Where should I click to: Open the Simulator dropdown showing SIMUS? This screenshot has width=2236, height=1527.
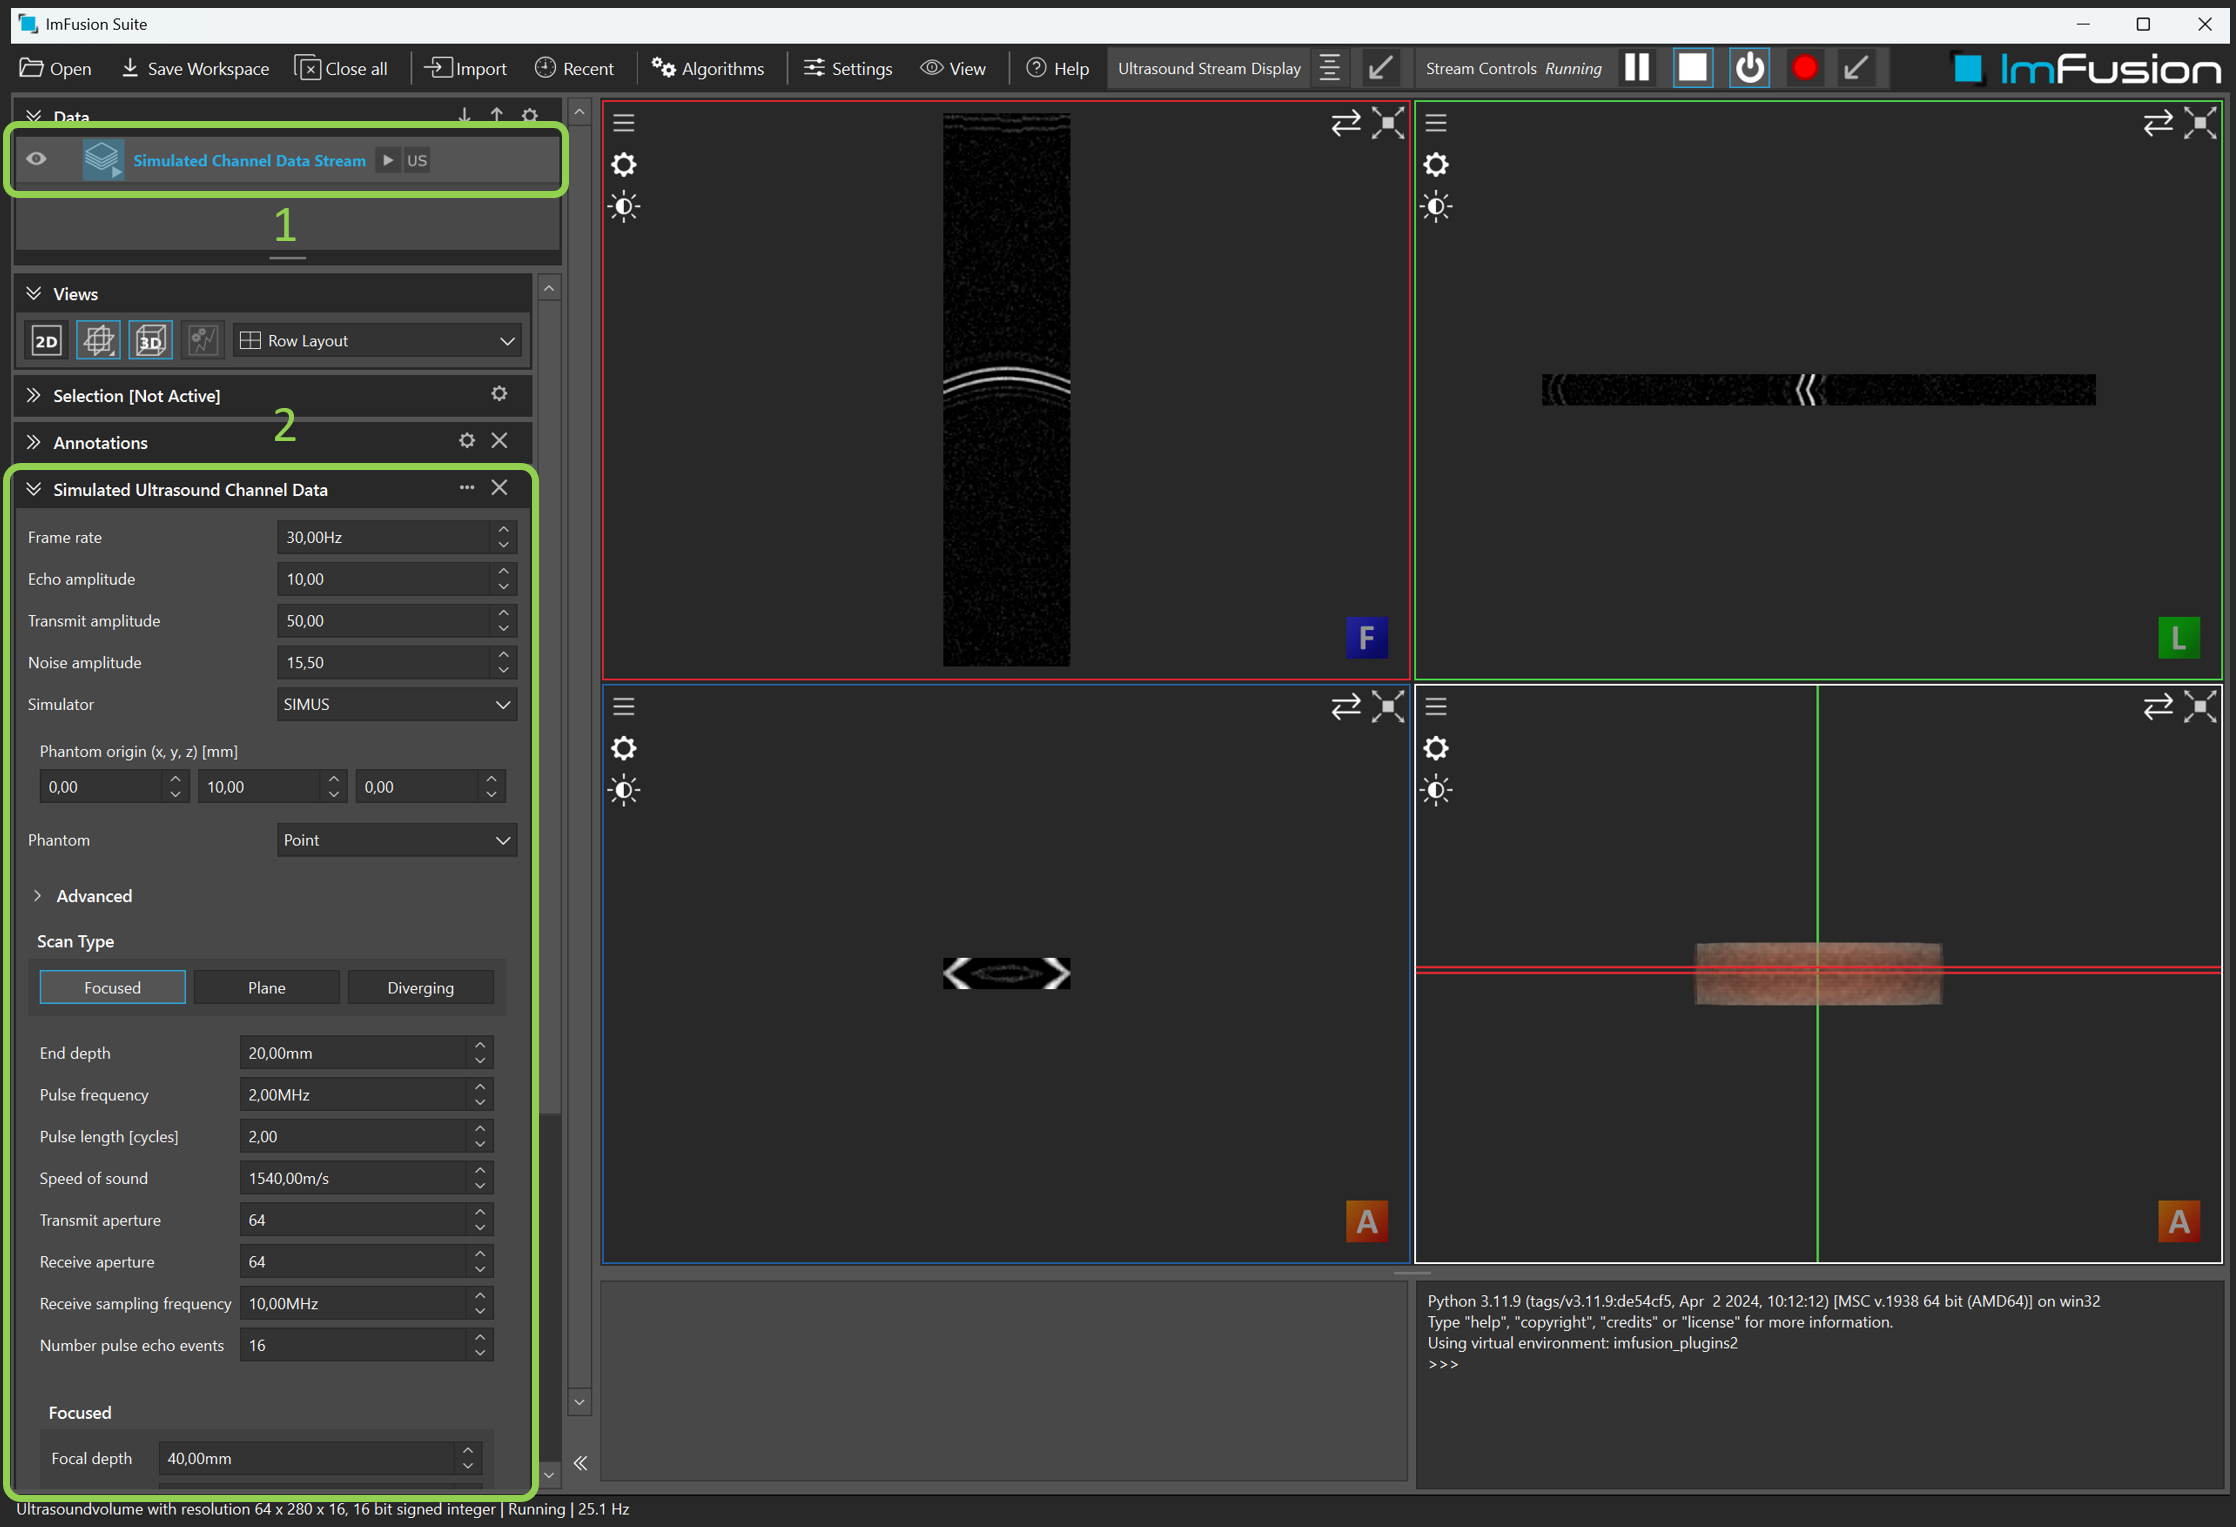tap(396, 704)
